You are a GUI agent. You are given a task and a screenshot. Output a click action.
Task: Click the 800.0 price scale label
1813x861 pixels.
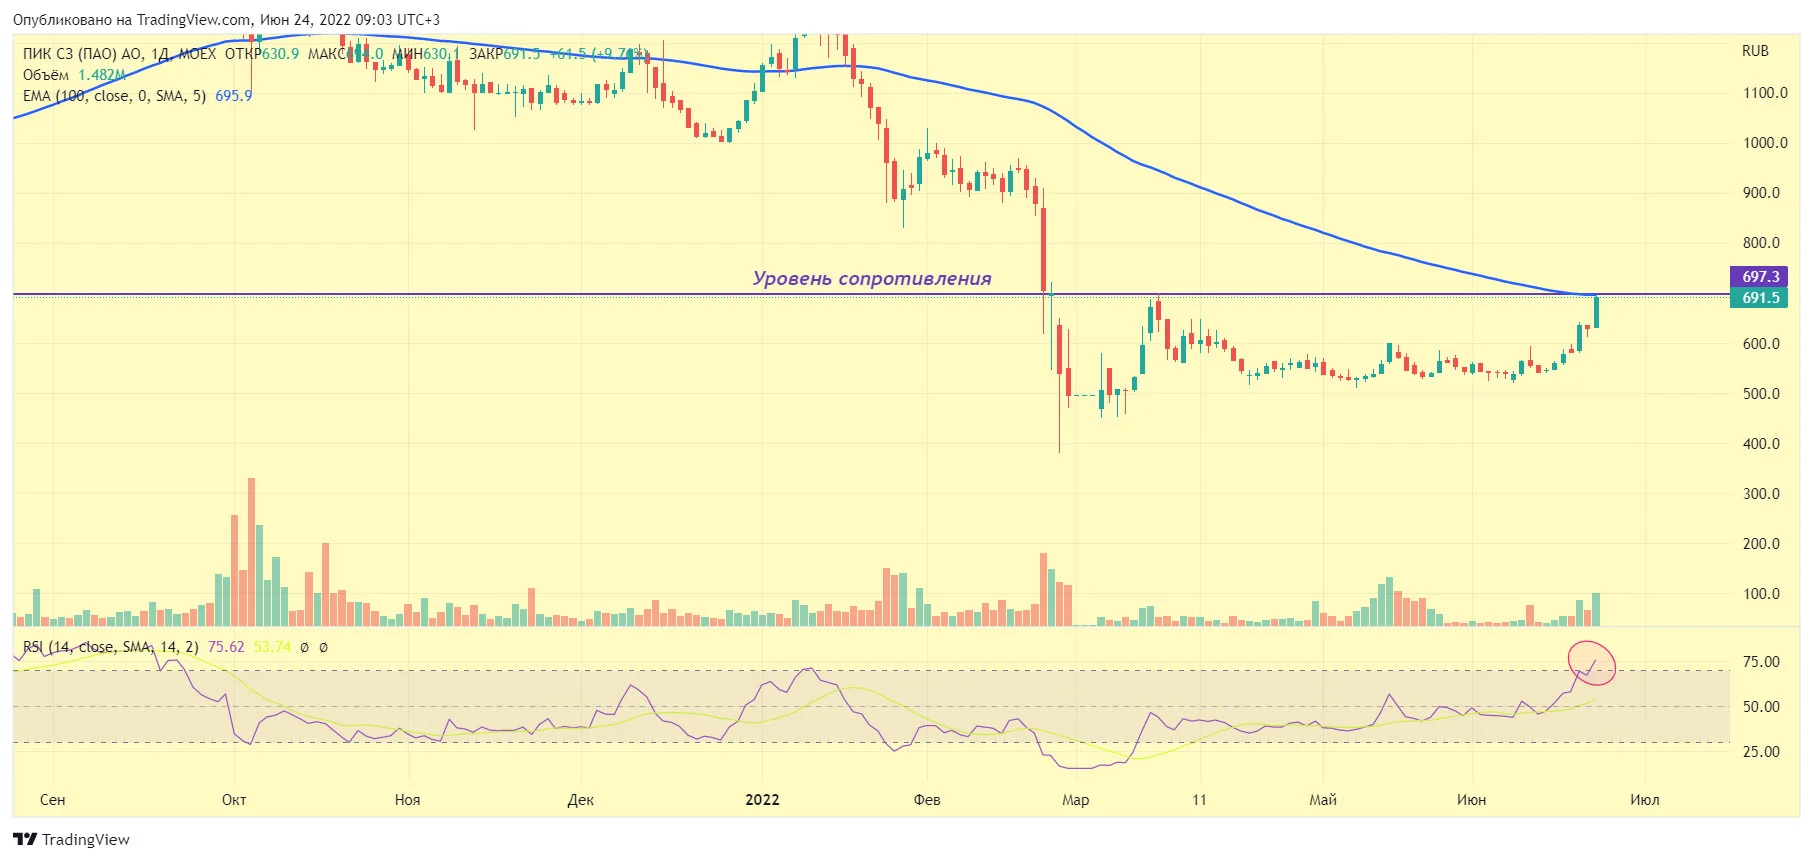coord(1761,243)
